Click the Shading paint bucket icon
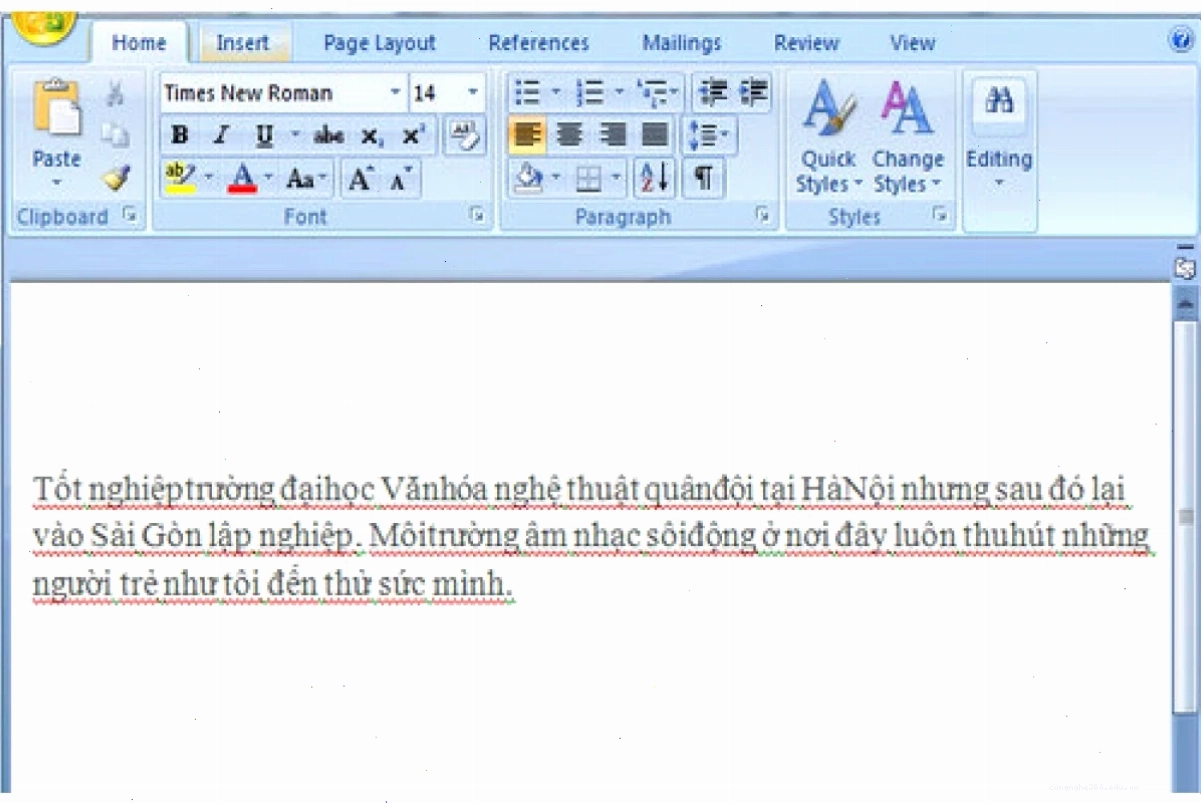This screenshot has width=1201, height=804. (529, 179)
